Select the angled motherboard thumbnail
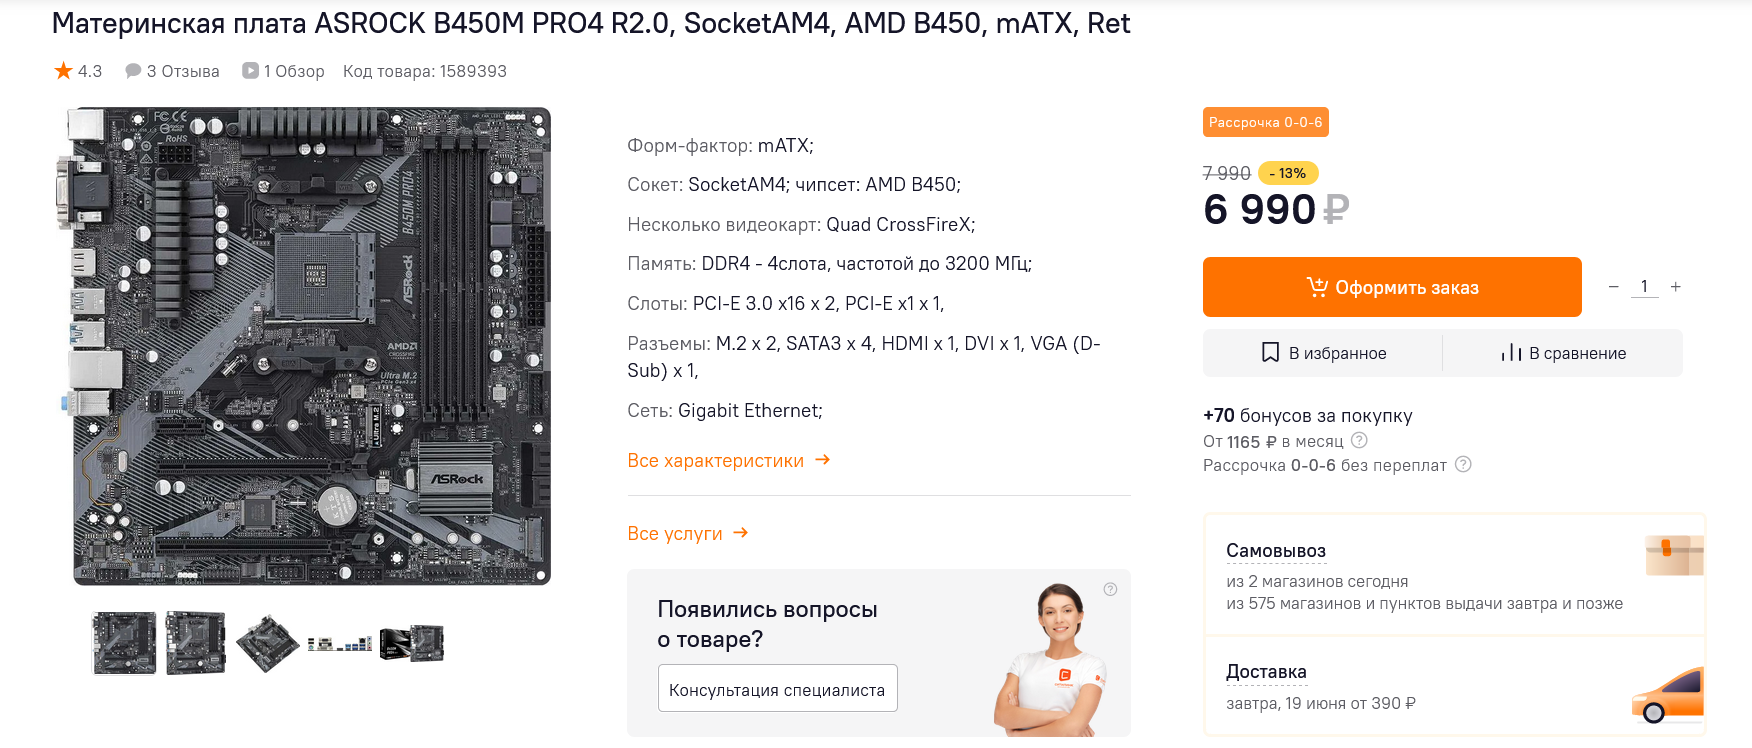 tap(267, 643)
